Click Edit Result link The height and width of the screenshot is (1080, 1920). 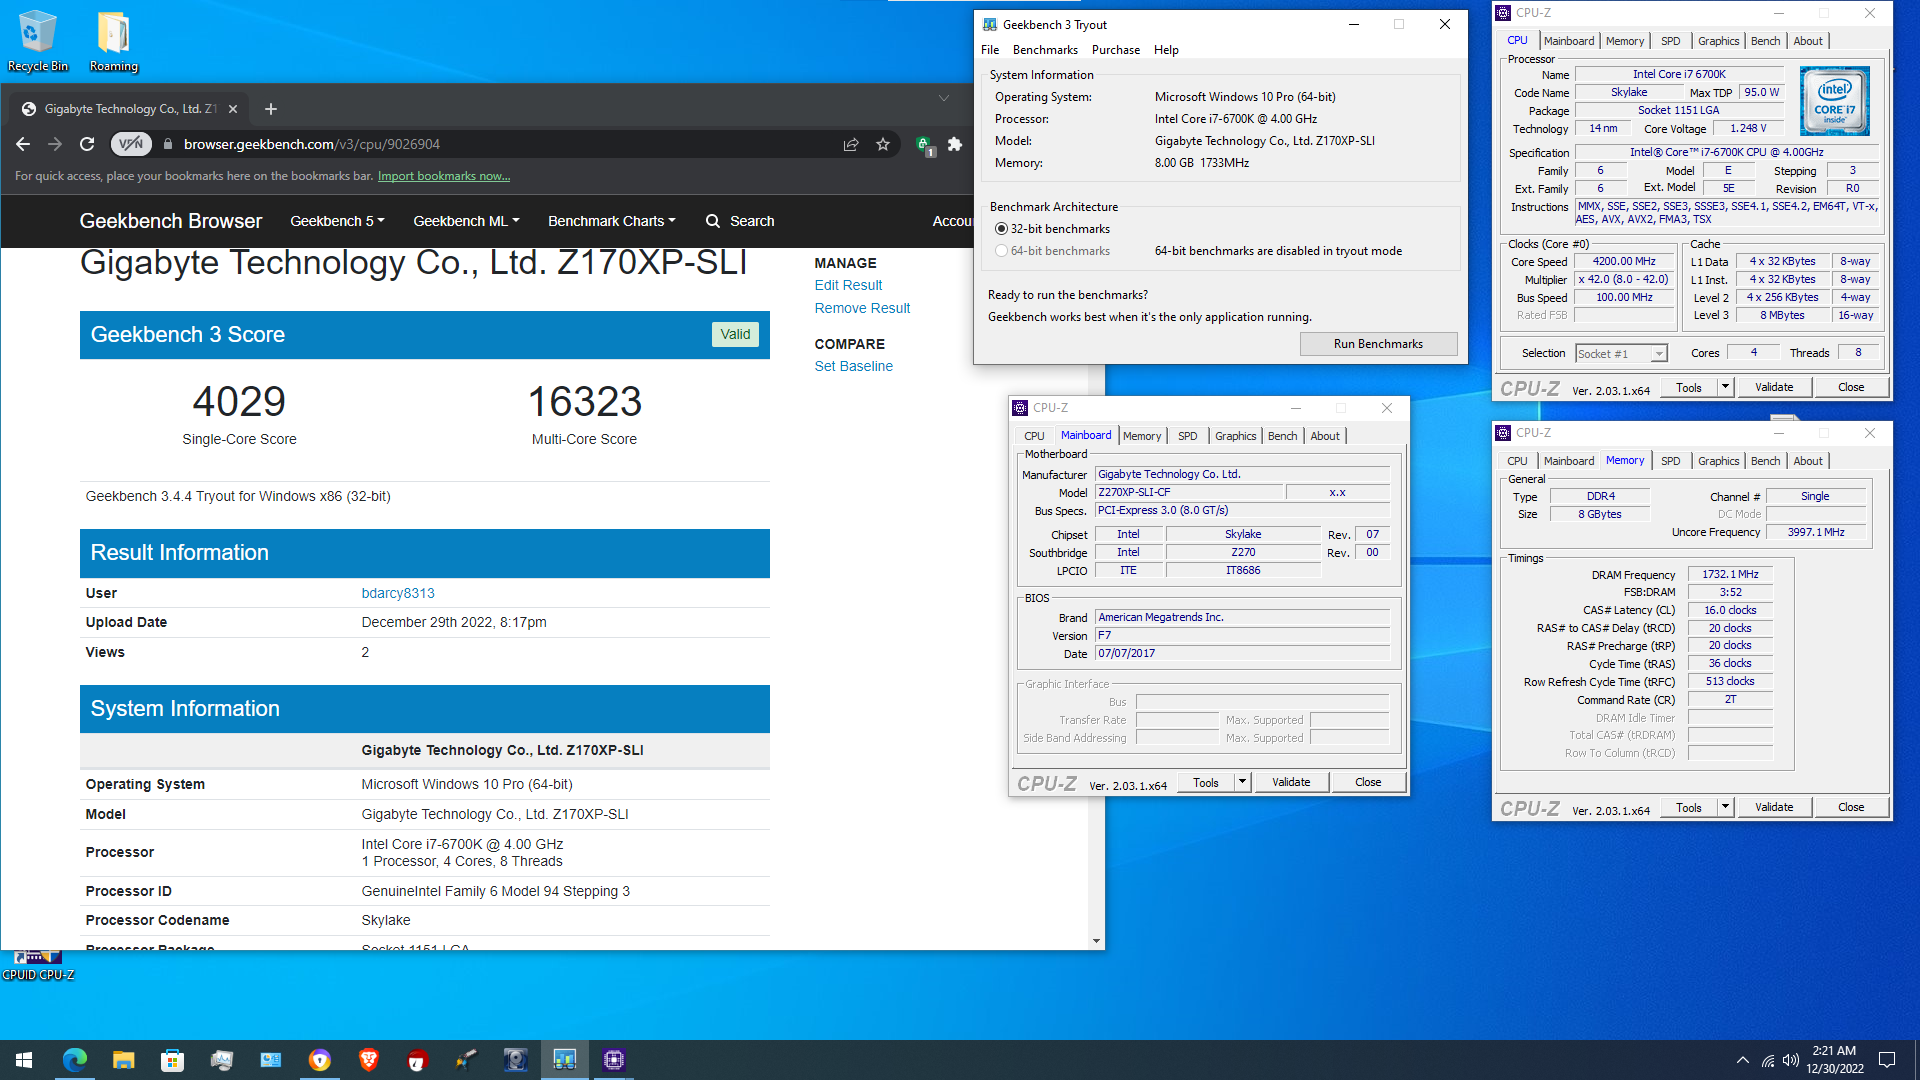pos(848,285)
